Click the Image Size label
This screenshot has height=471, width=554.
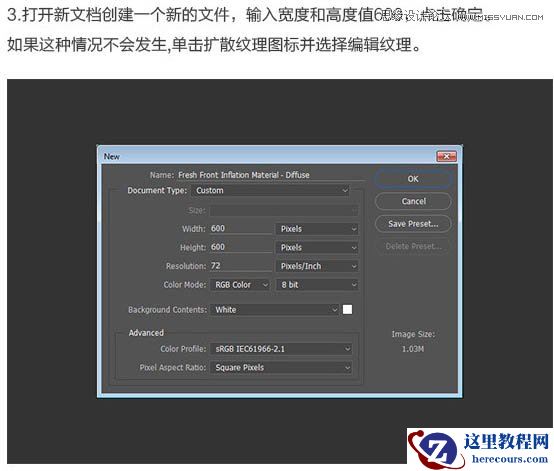tap(413, 334)
